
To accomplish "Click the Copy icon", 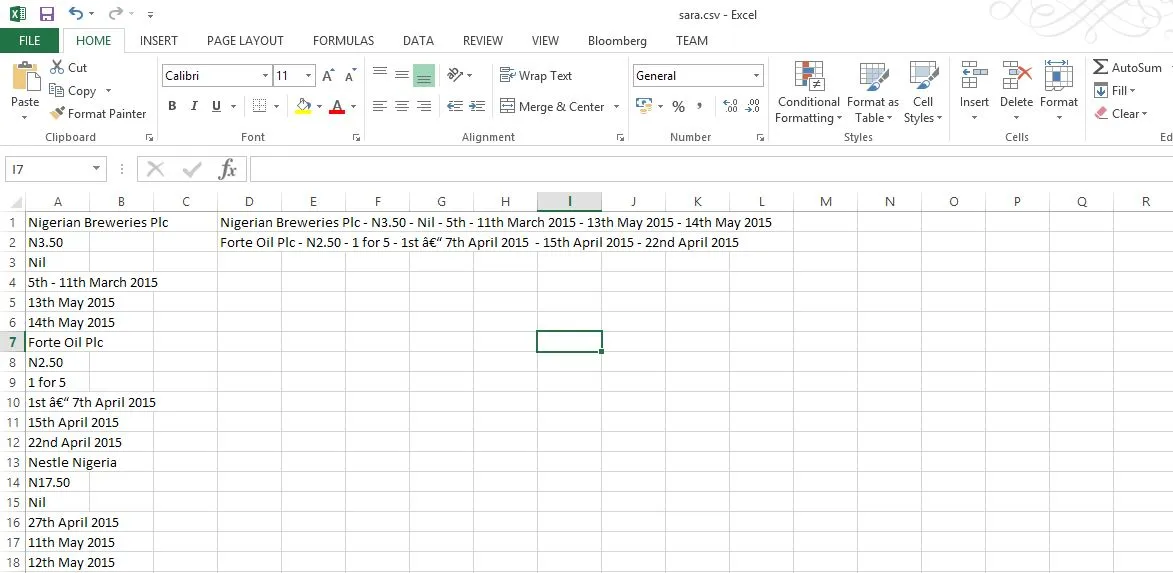I will coord(57,91).
